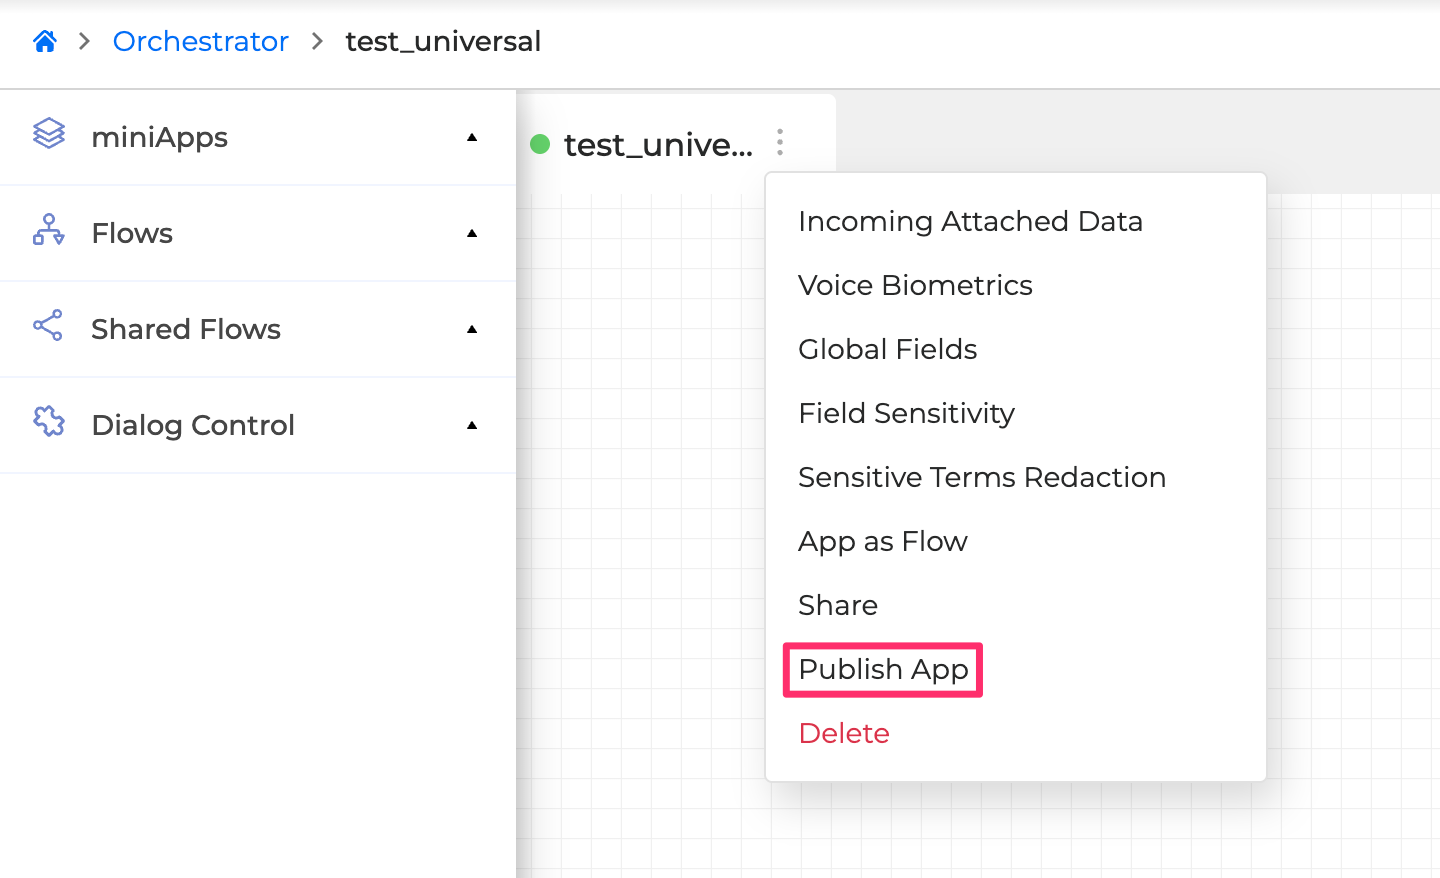Viewport: 1440px width, 878px height.
Task: Click the miniApps stacked layers icon
Action: 48,134
